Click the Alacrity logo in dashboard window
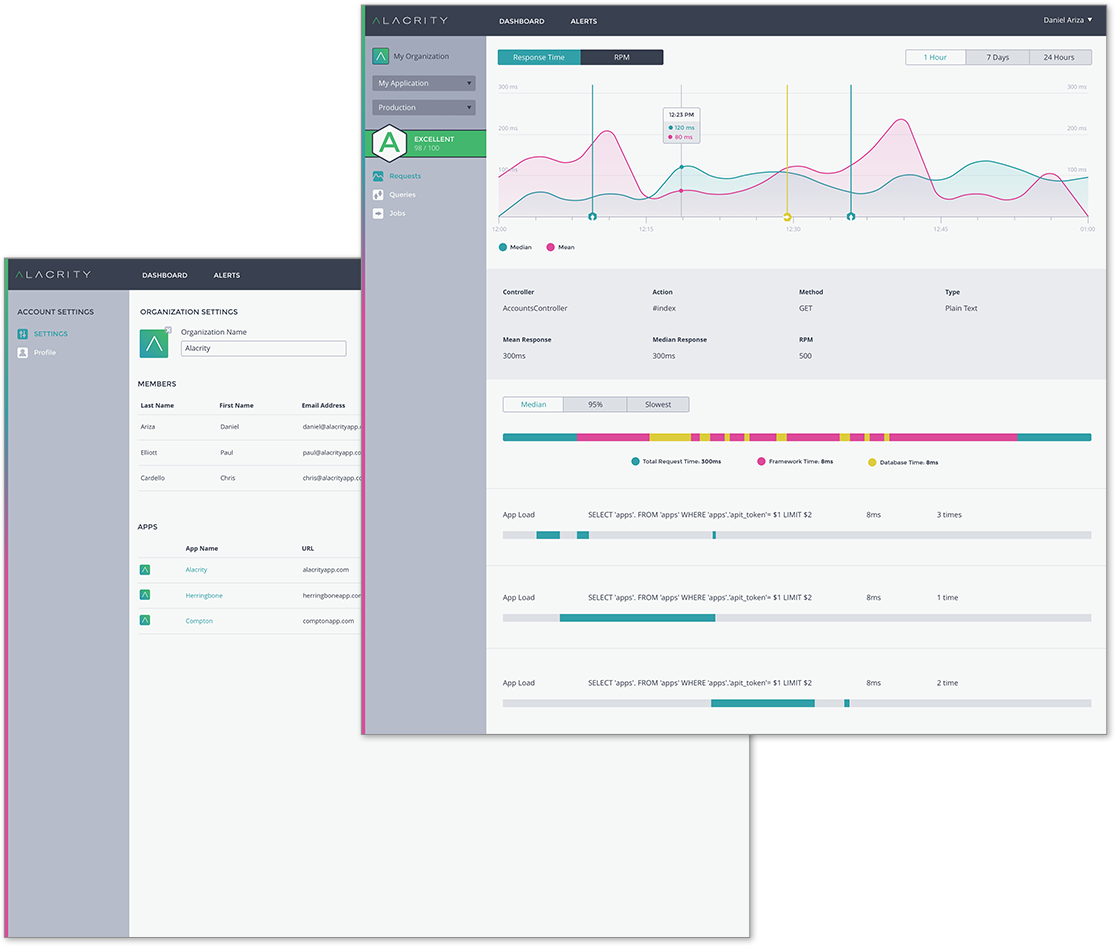The image size is (1115, 946). pyautogui.click(x=410, y=21)
